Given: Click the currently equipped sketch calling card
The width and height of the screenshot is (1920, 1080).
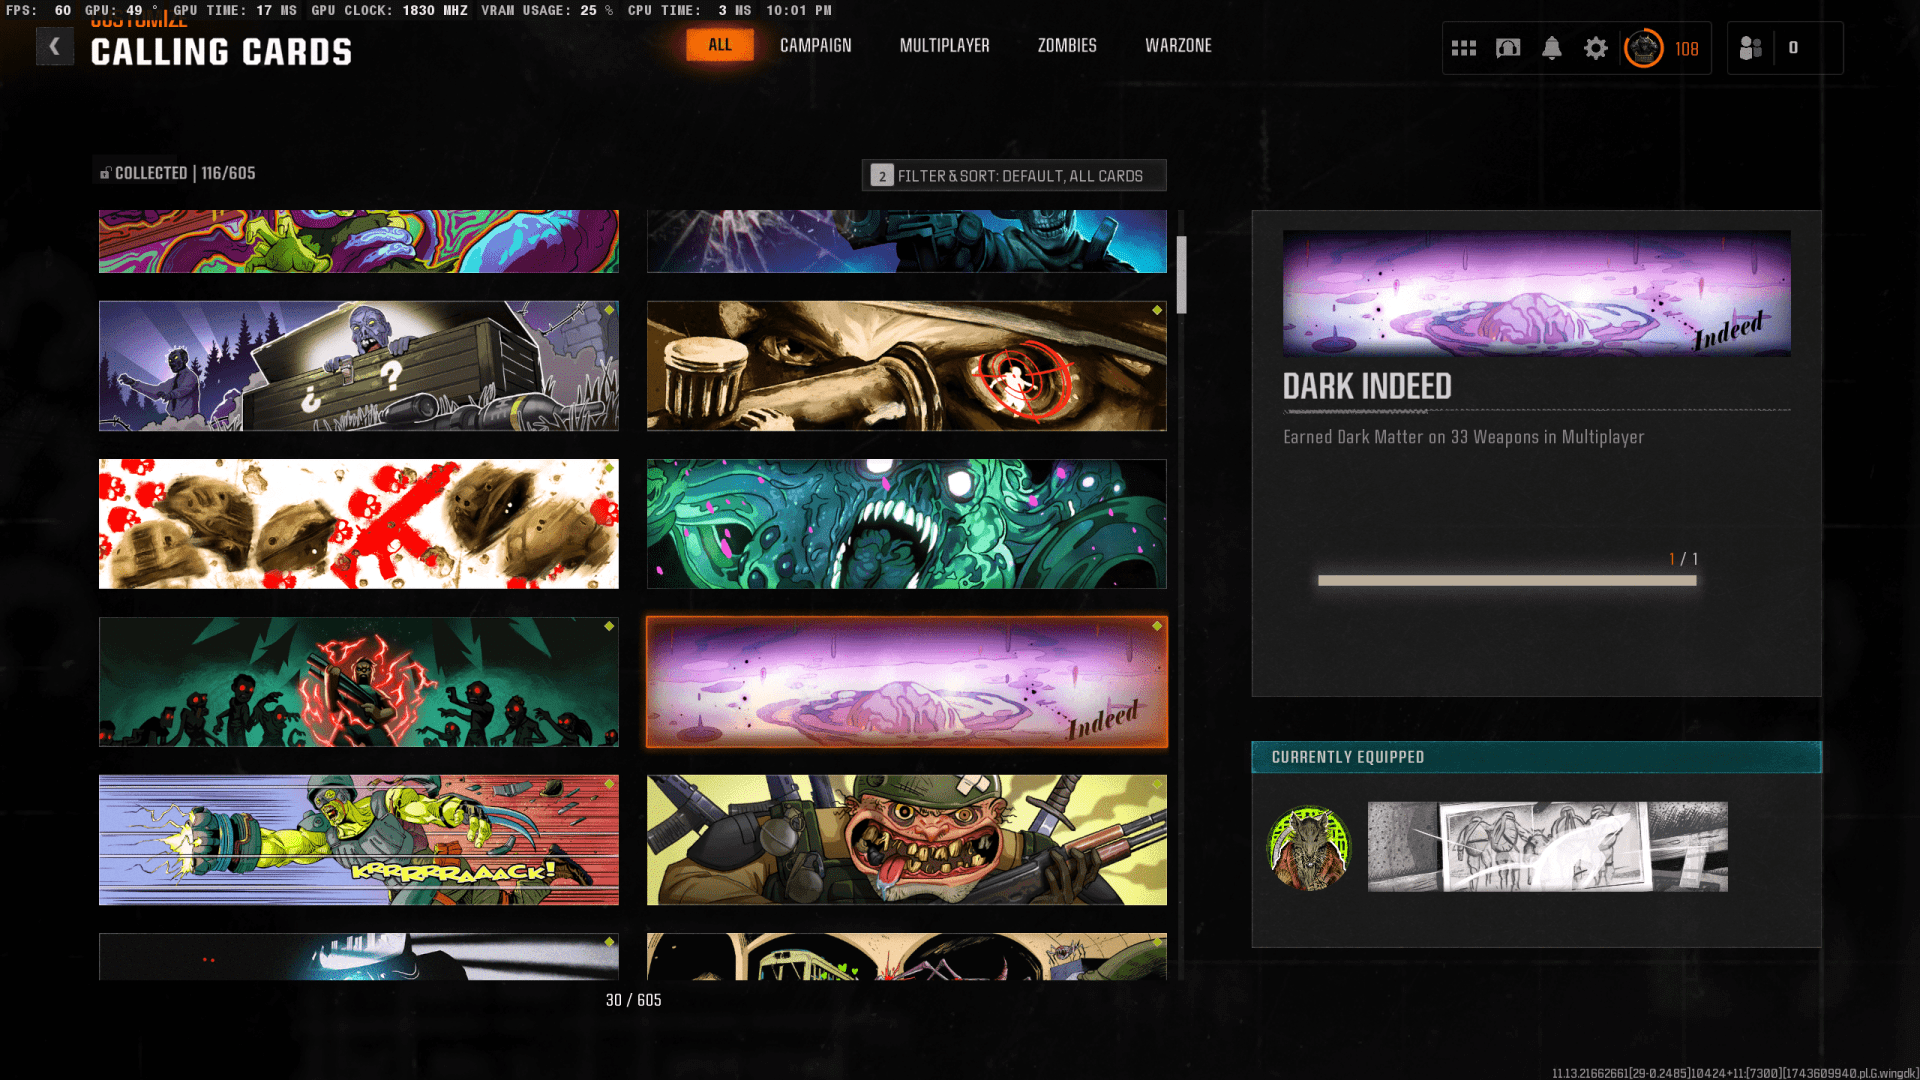Looking at the screenshot, I should click(1547, 846).
